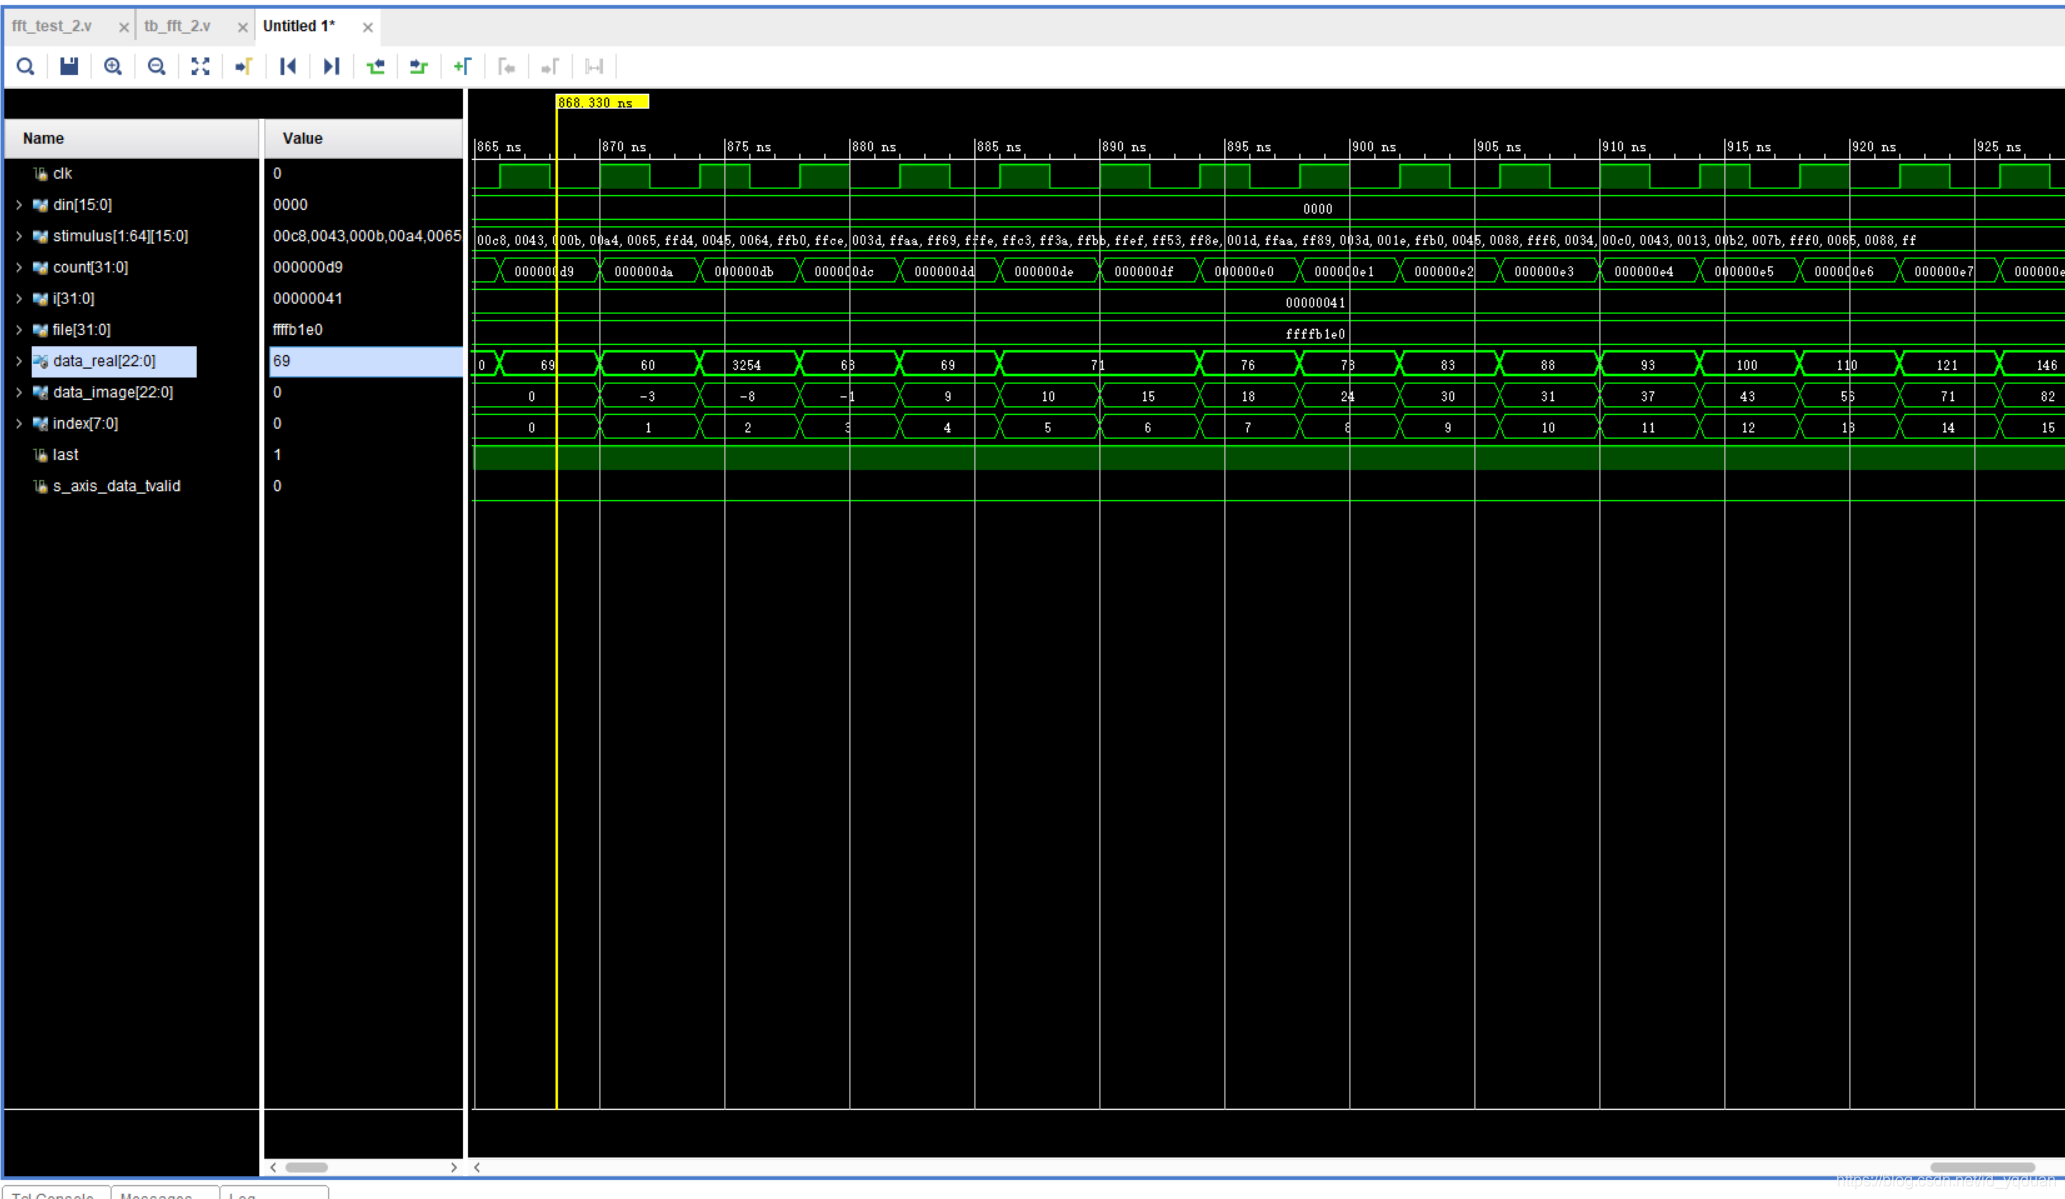2065x1199 pixels.
Task: Expand the index[7:0] signal
Action: coord(18,424)
